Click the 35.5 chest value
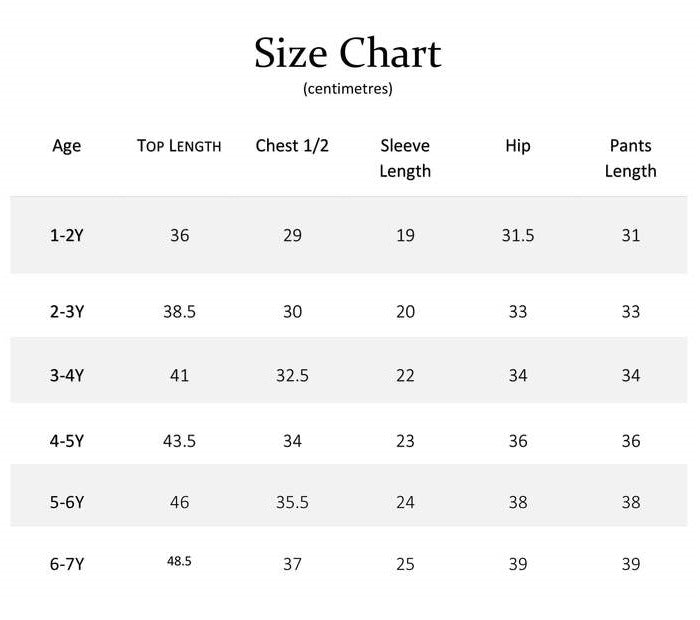The image size is (700, 620). coord(292,502)
